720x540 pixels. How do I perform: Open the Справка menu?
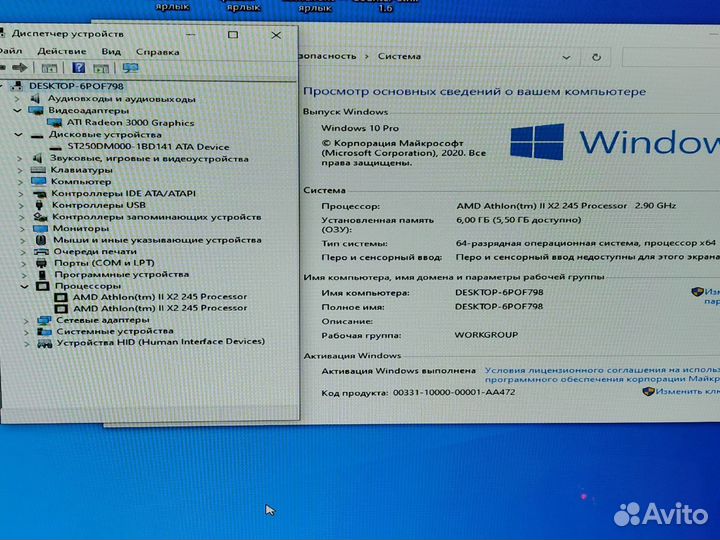[158, 52]
